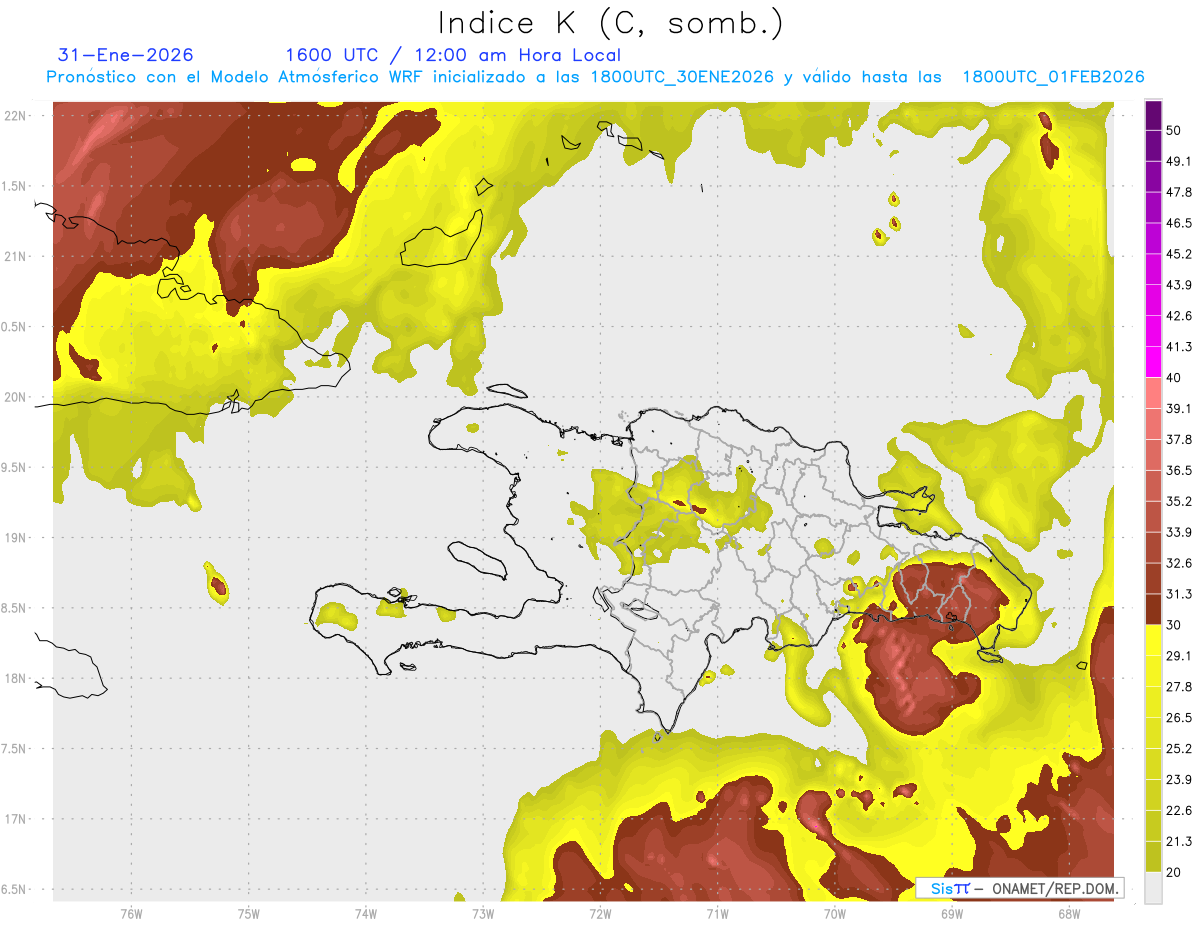This screenshot has width=1200, height=927.
Task: Click the "22.6" color bar label
Action: coord(1178,810)
